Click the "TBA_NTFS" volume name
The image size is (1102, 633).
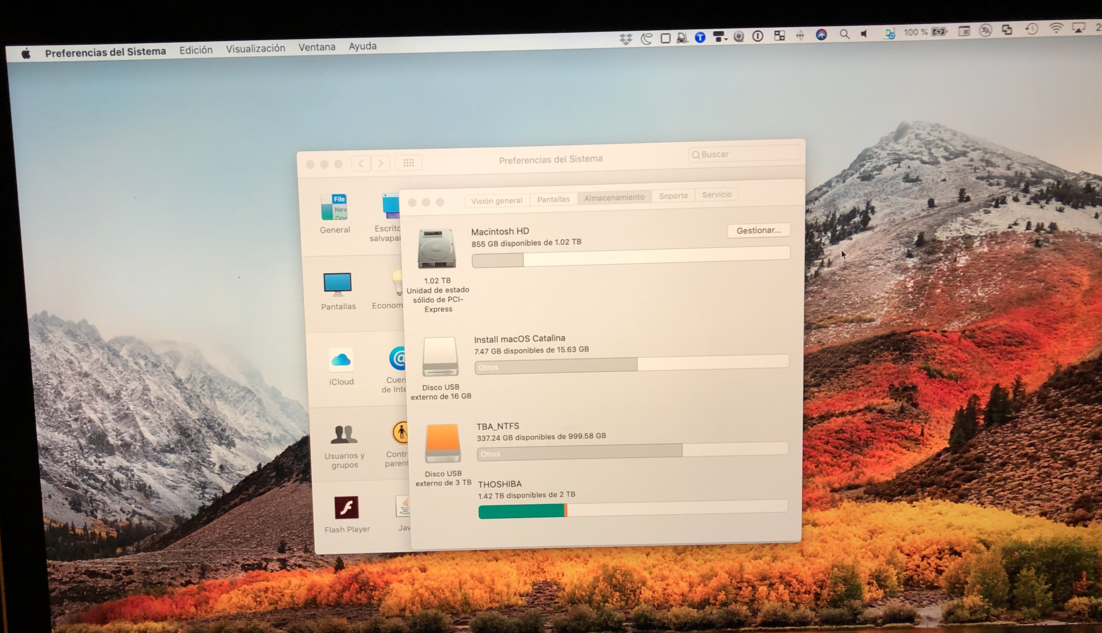pyautogui.click(x=498, y=426)
